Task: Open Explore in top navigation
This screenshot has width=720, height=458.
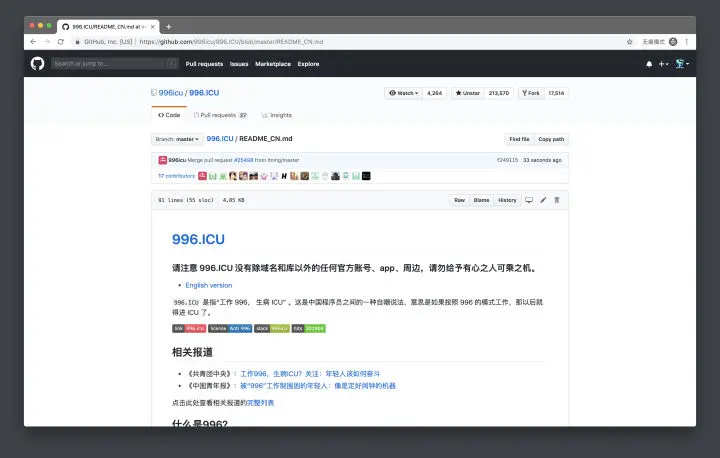Action: tap(308, 64)
